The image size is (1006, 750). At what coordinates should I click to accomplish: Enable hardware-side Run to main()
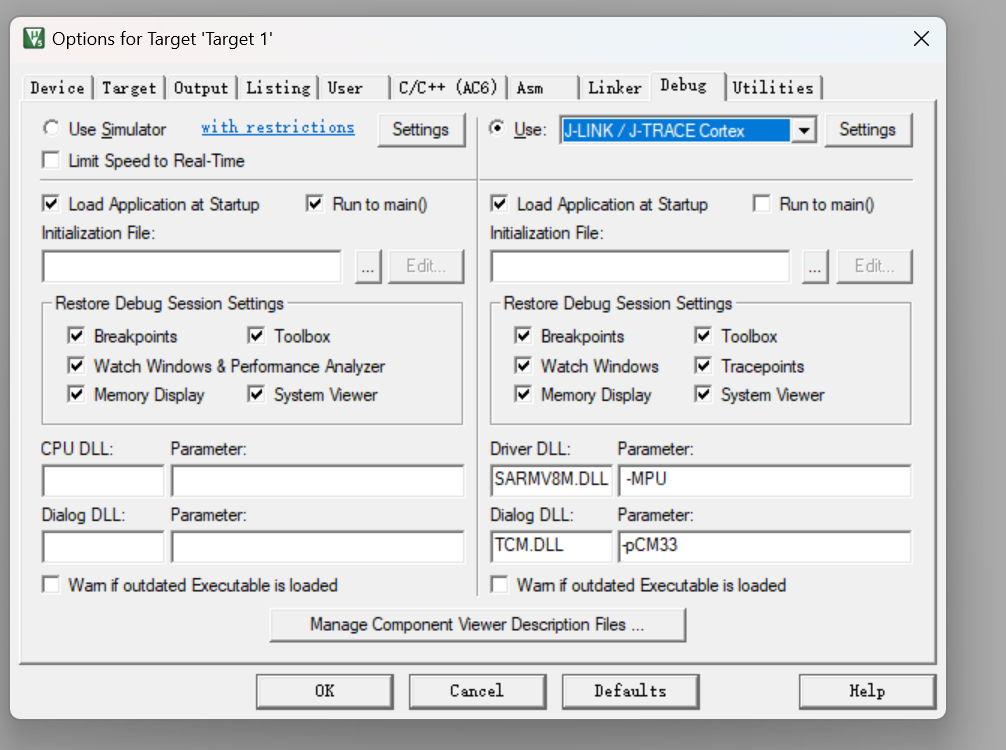762,204
